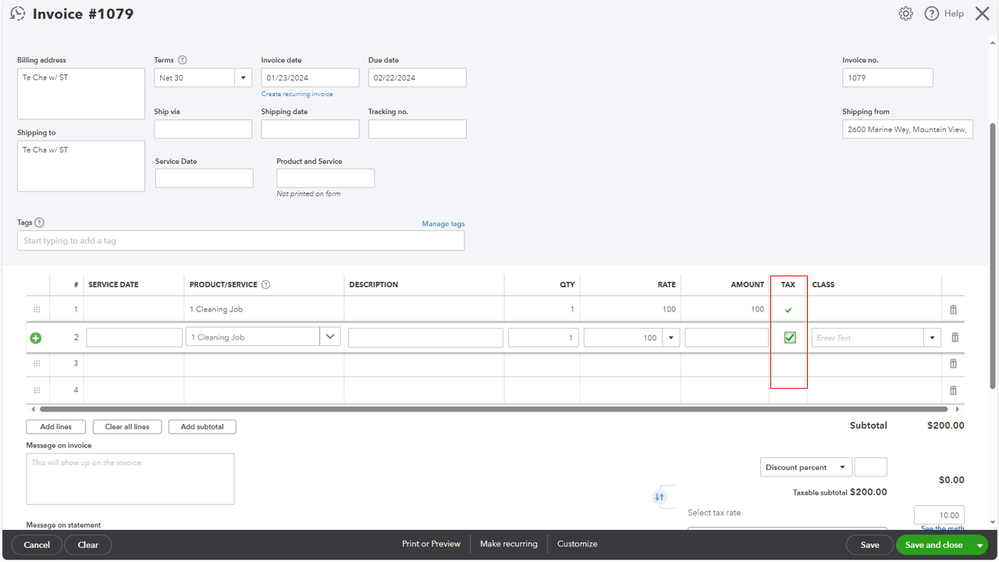Grab the drag handle on row 3

(x=37, y=363)
